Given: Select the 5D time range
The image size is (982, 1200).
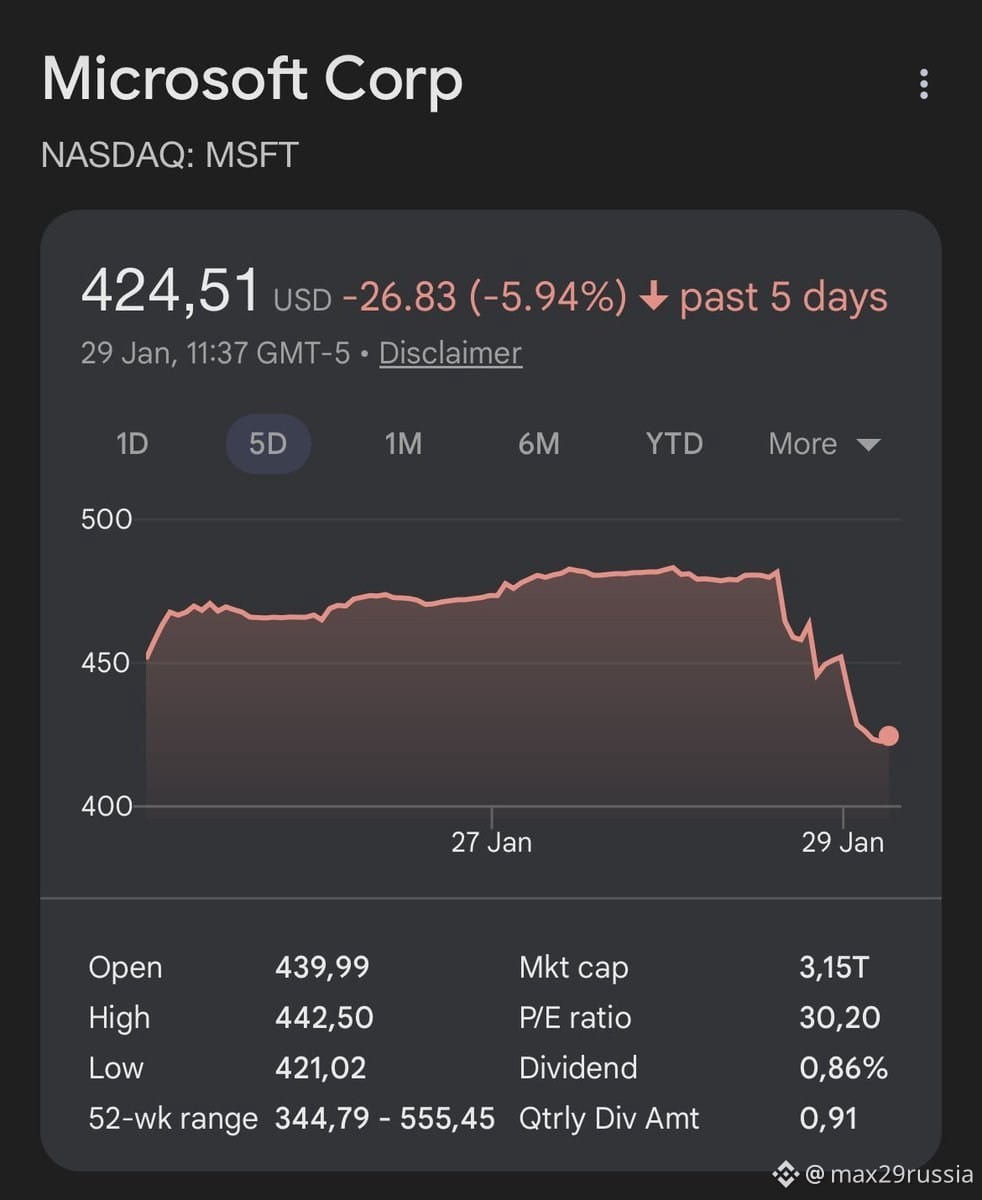Looking at the screenshot, I should 268,444.
